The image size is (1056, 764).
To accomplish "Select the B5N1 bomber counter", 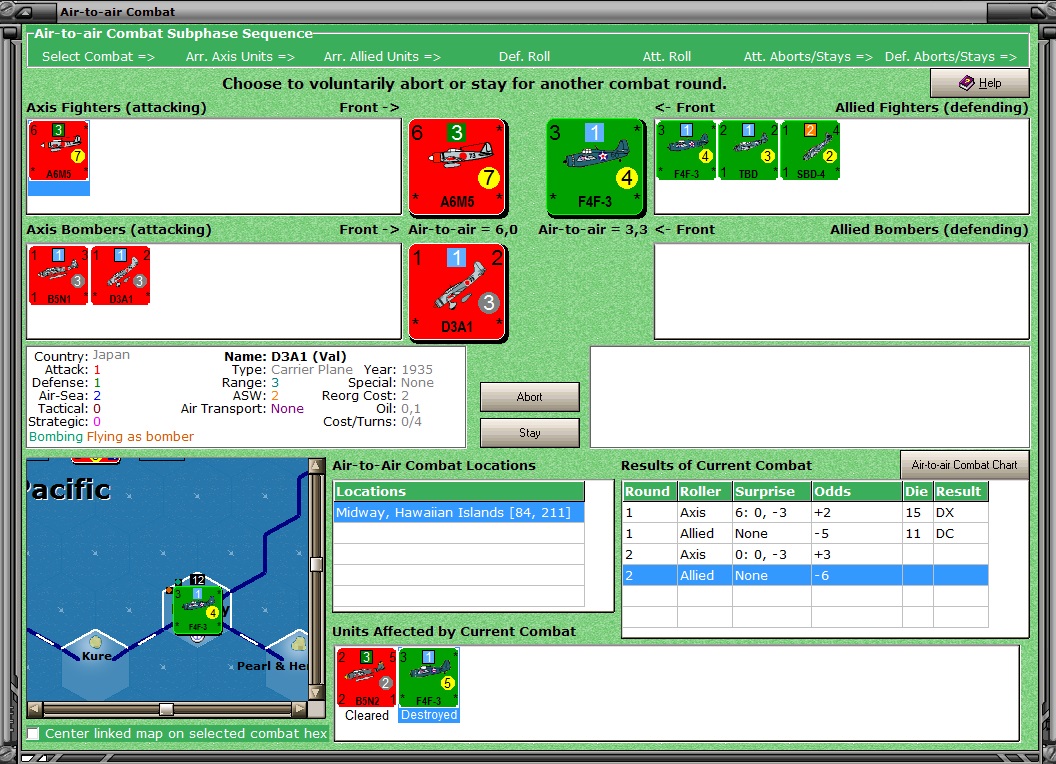I will pyautogui.click(x=59, y=276).
